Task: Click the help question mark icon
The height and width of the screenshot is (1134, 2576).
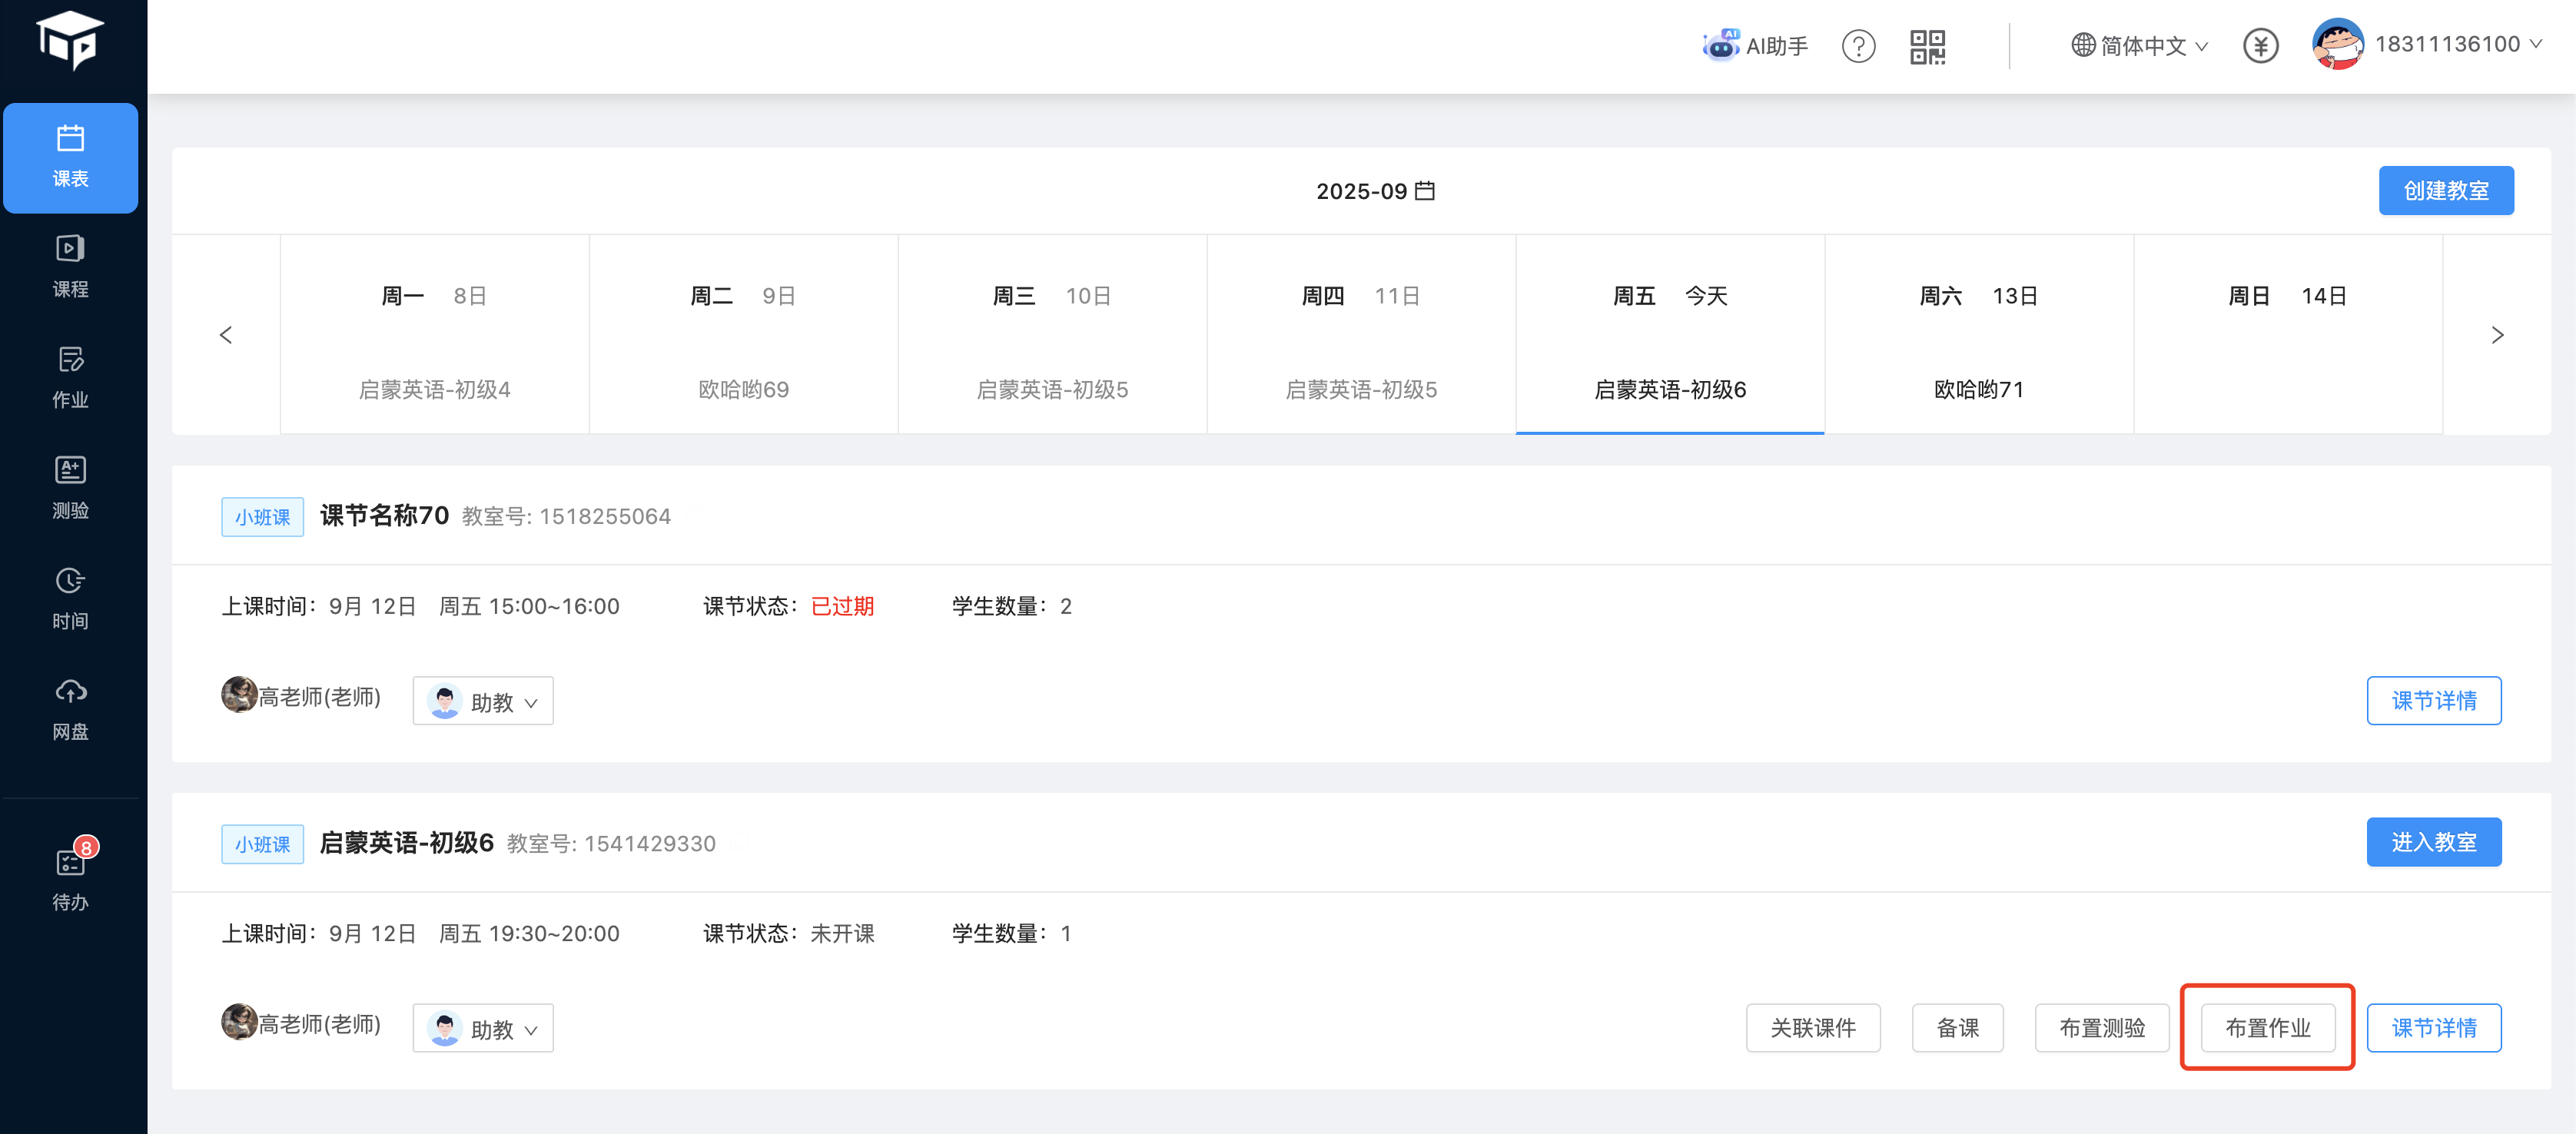Action: point(1858,46)
